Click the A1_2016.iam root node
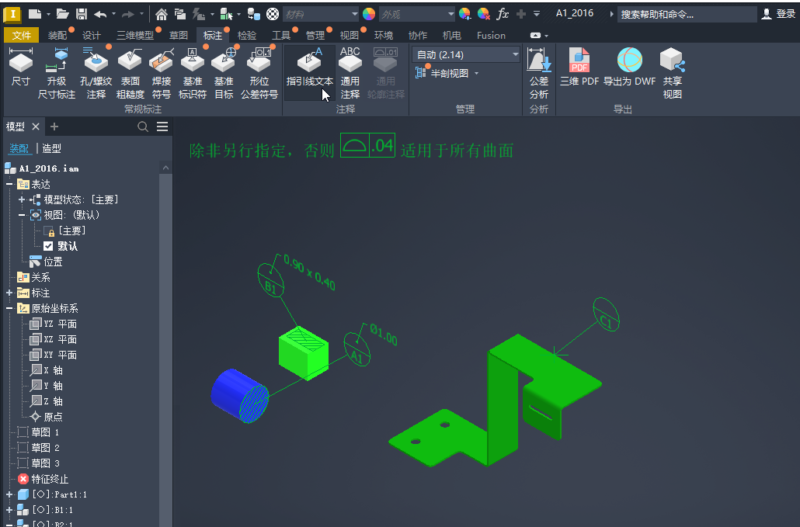This screenshot has width=800, height=527. (42, 168)
